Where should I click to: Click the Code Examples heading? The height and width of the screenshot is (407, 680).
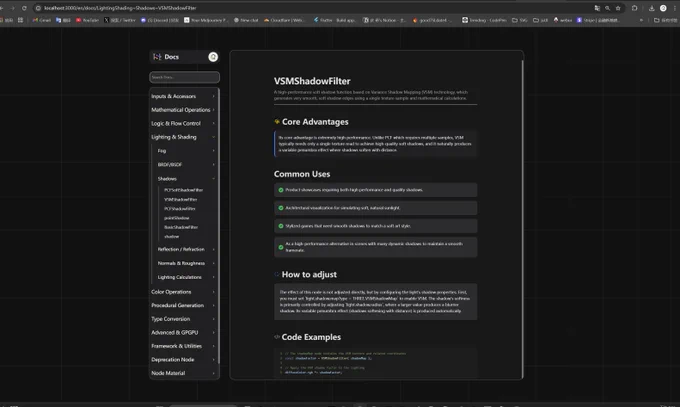click(311, 337)
